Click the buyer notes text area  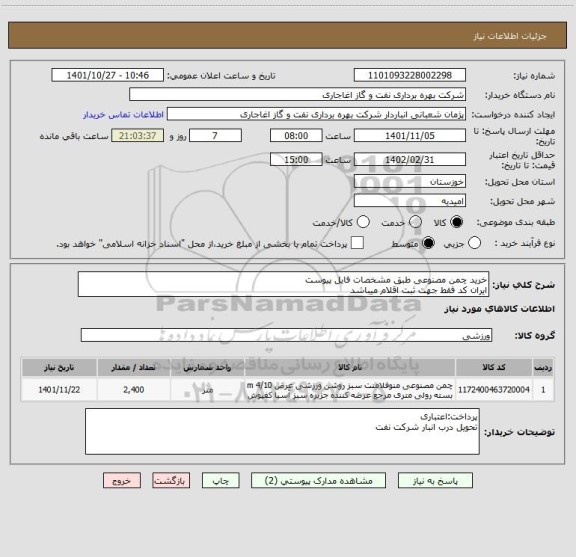(282, 431)
